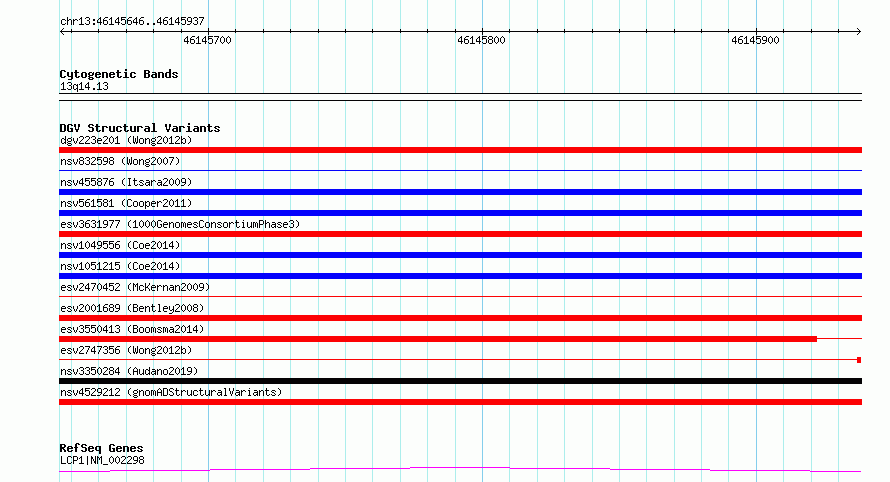Click the red bar of nsv4529212

[x=460, y=402]
